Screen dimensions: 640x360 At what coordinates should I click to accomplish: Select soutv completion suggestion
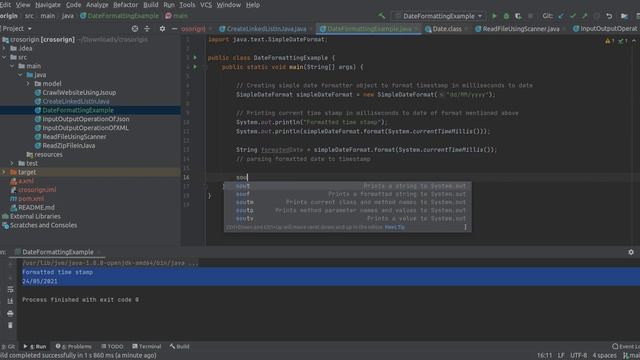pyautogui.click(x=348, y=219)
